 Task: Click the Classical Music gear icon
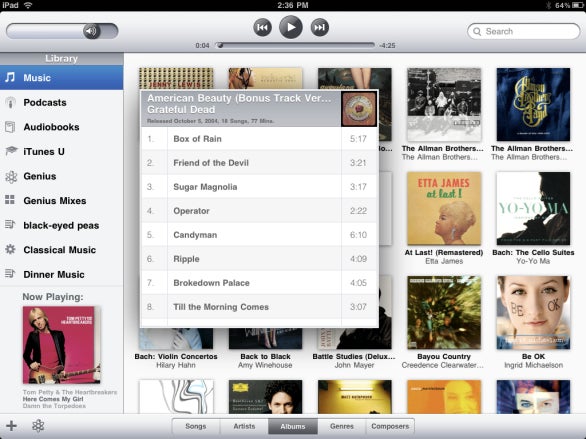tap(10, 249)
